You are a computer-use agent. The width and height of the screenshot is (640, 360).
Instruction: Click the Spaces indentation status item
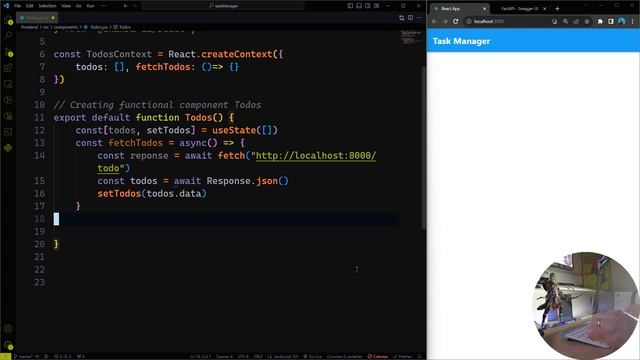click(x=224, y=356)
